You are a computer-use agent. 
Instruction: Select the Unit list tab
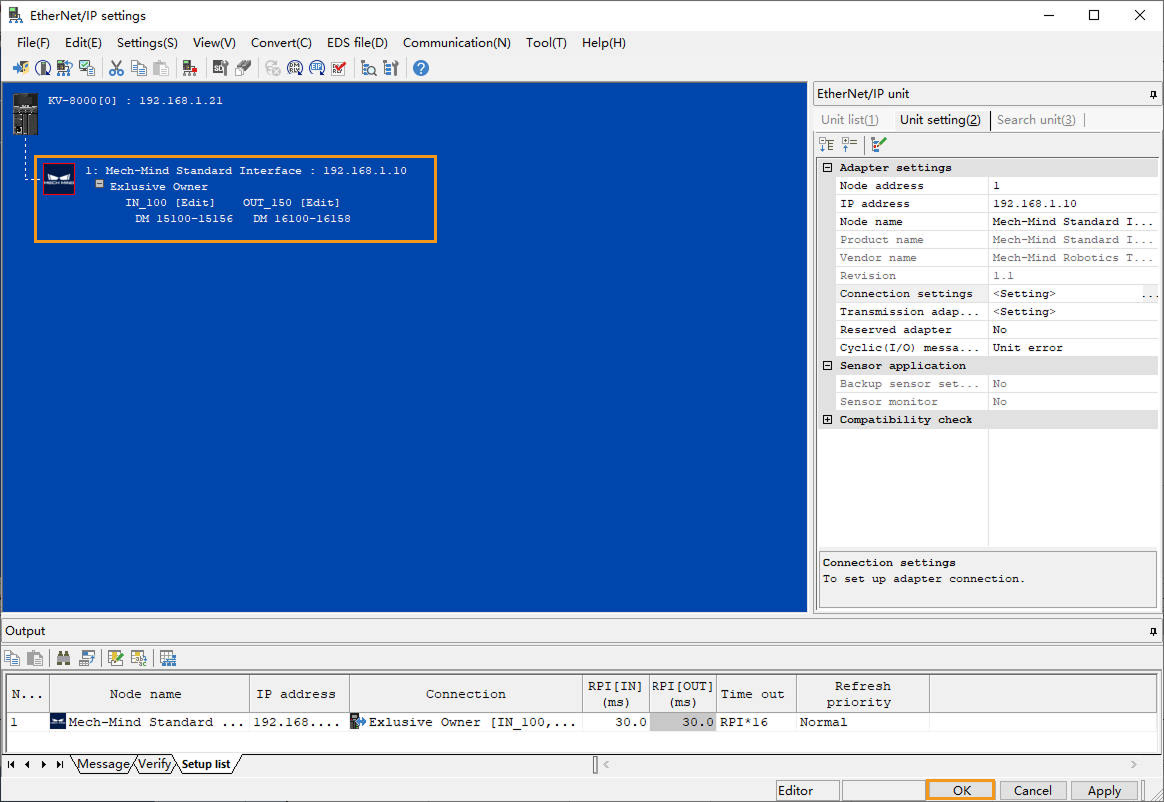tap(848, 119)
